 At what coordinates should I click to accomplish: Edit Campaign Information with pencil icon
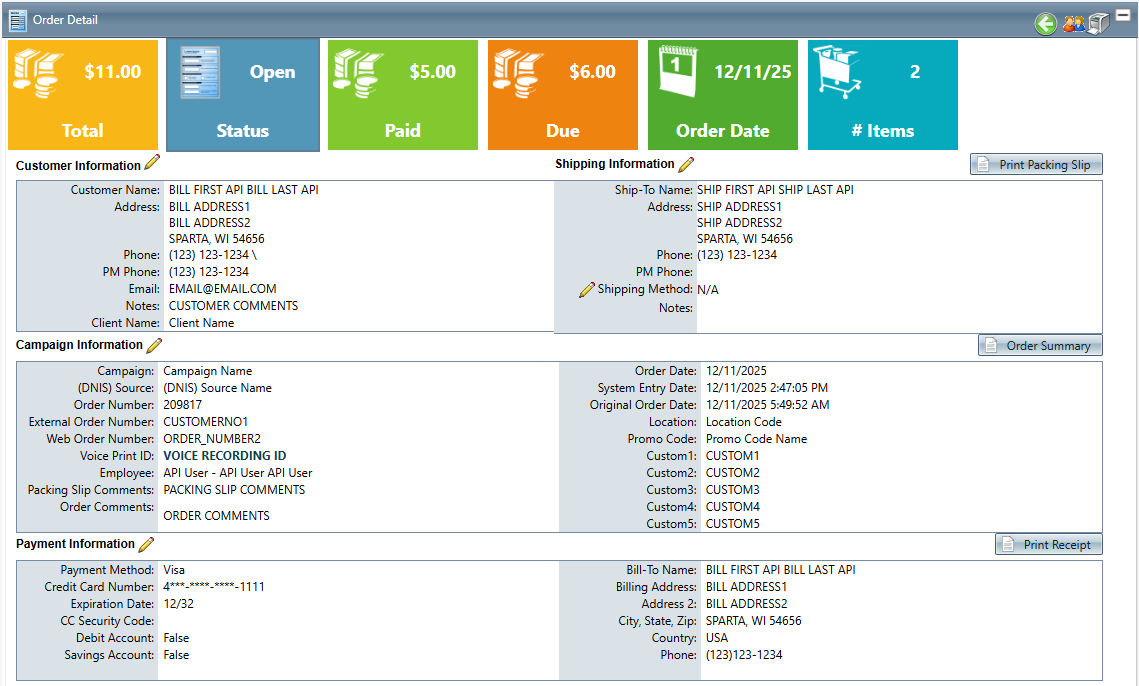pos(154,345)
